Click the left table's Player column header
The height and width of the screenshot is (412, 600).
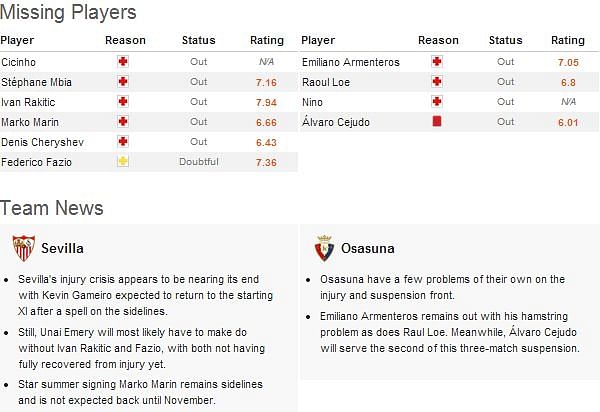tap(17, 40)
